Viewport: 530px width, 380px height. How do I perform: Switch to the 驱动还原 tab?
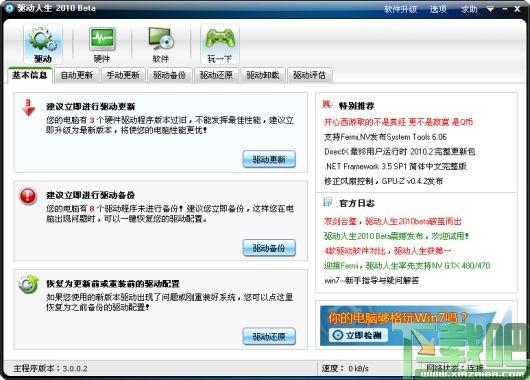[216, 75]
